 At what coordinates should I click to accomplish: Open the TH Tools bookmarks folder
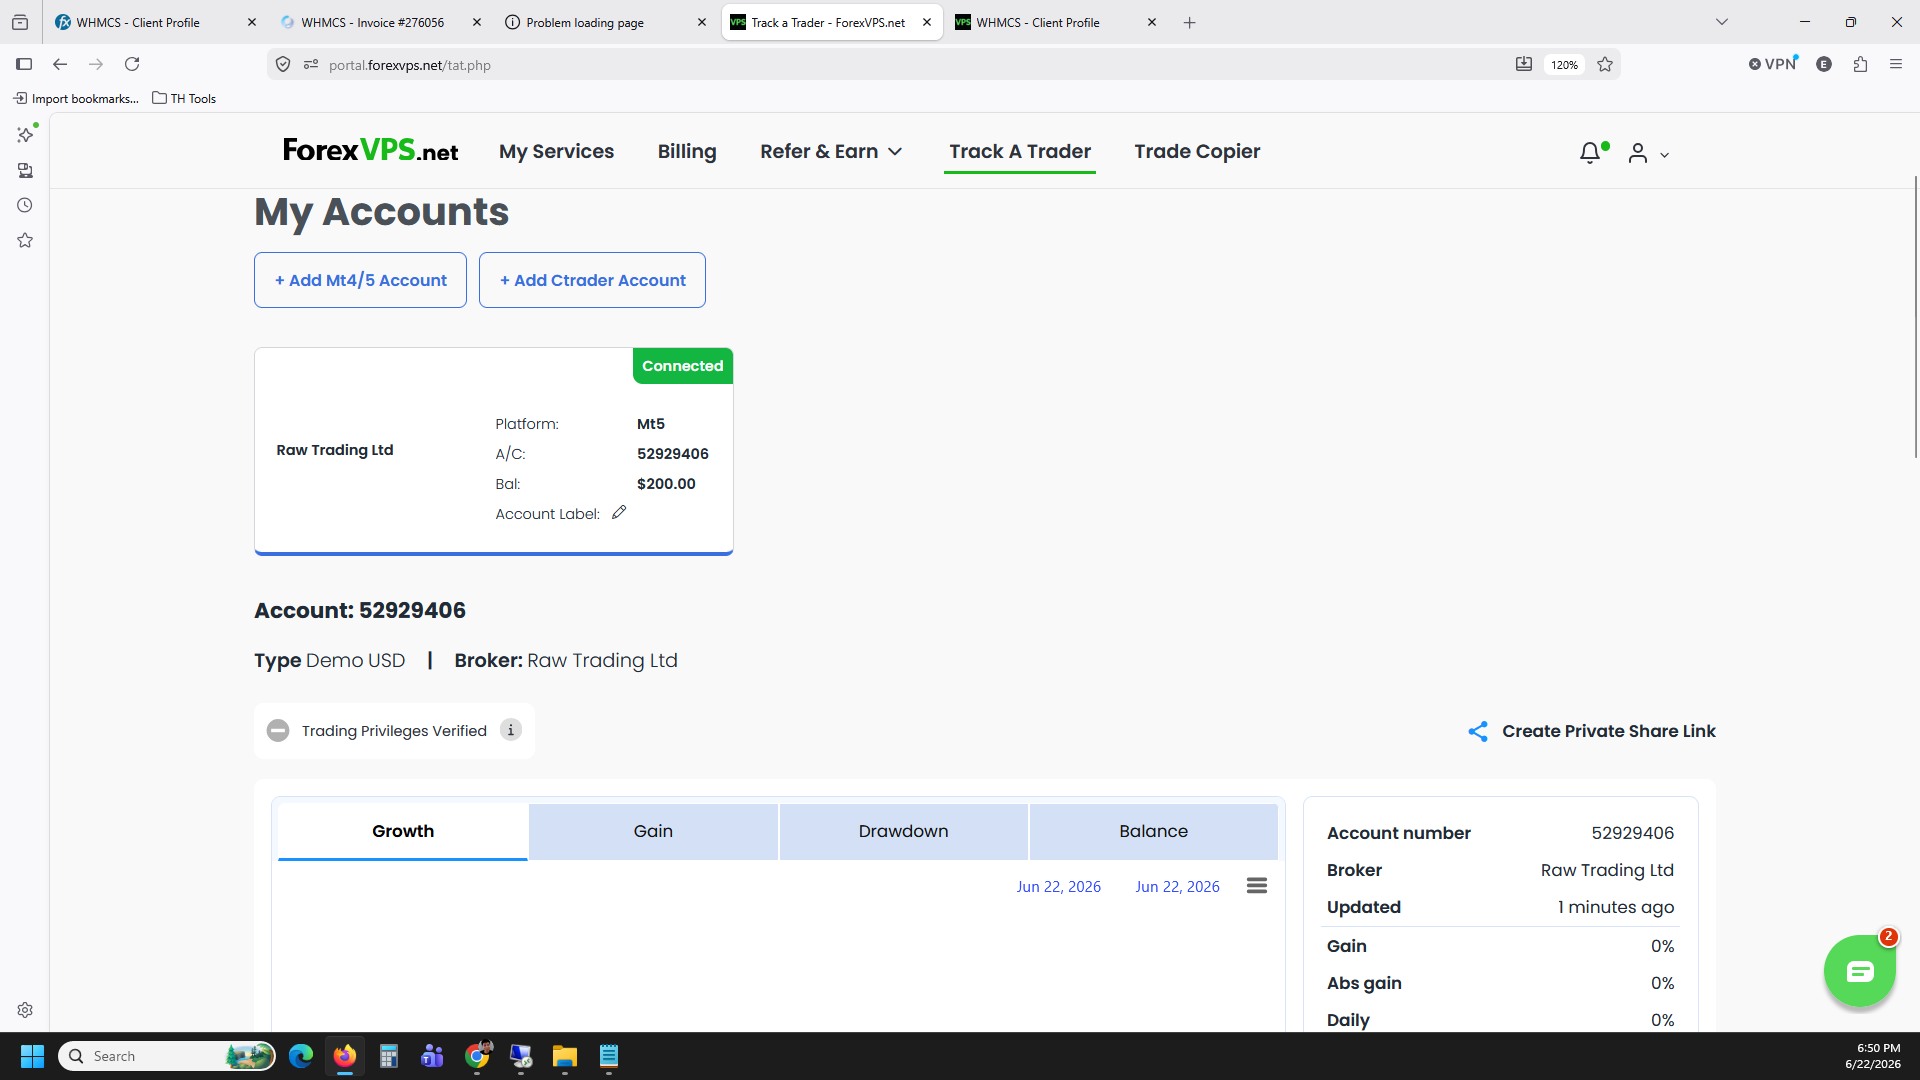click(184, 98)
